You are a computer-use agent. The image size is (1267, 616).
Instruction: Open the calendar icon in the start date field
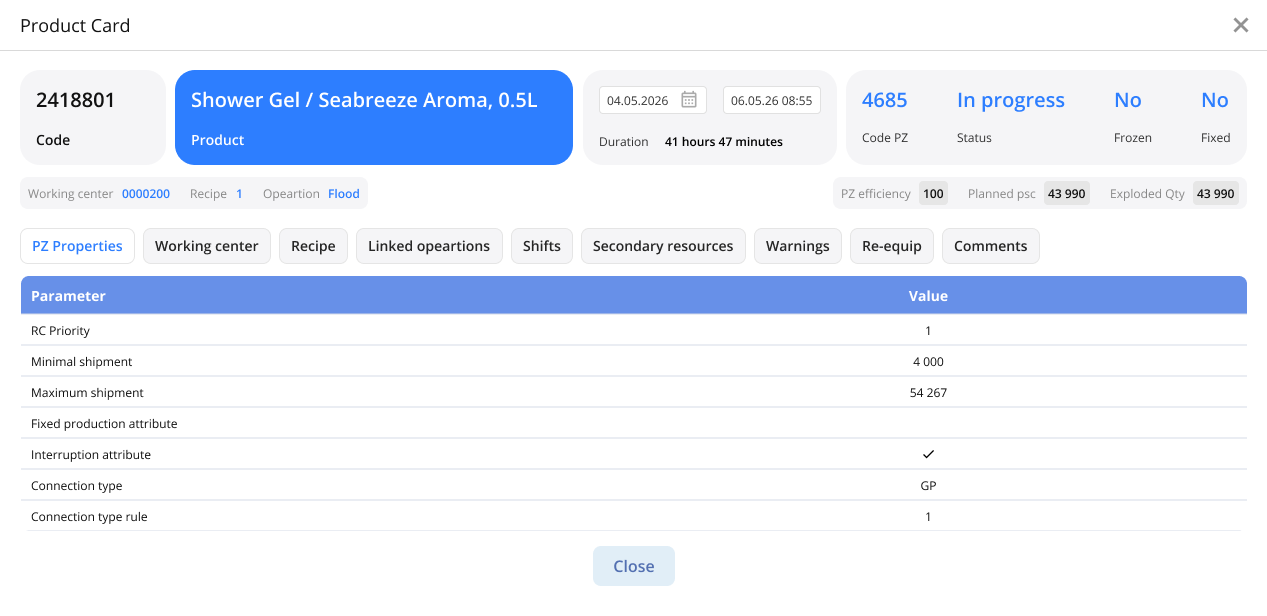pos(689,100)
